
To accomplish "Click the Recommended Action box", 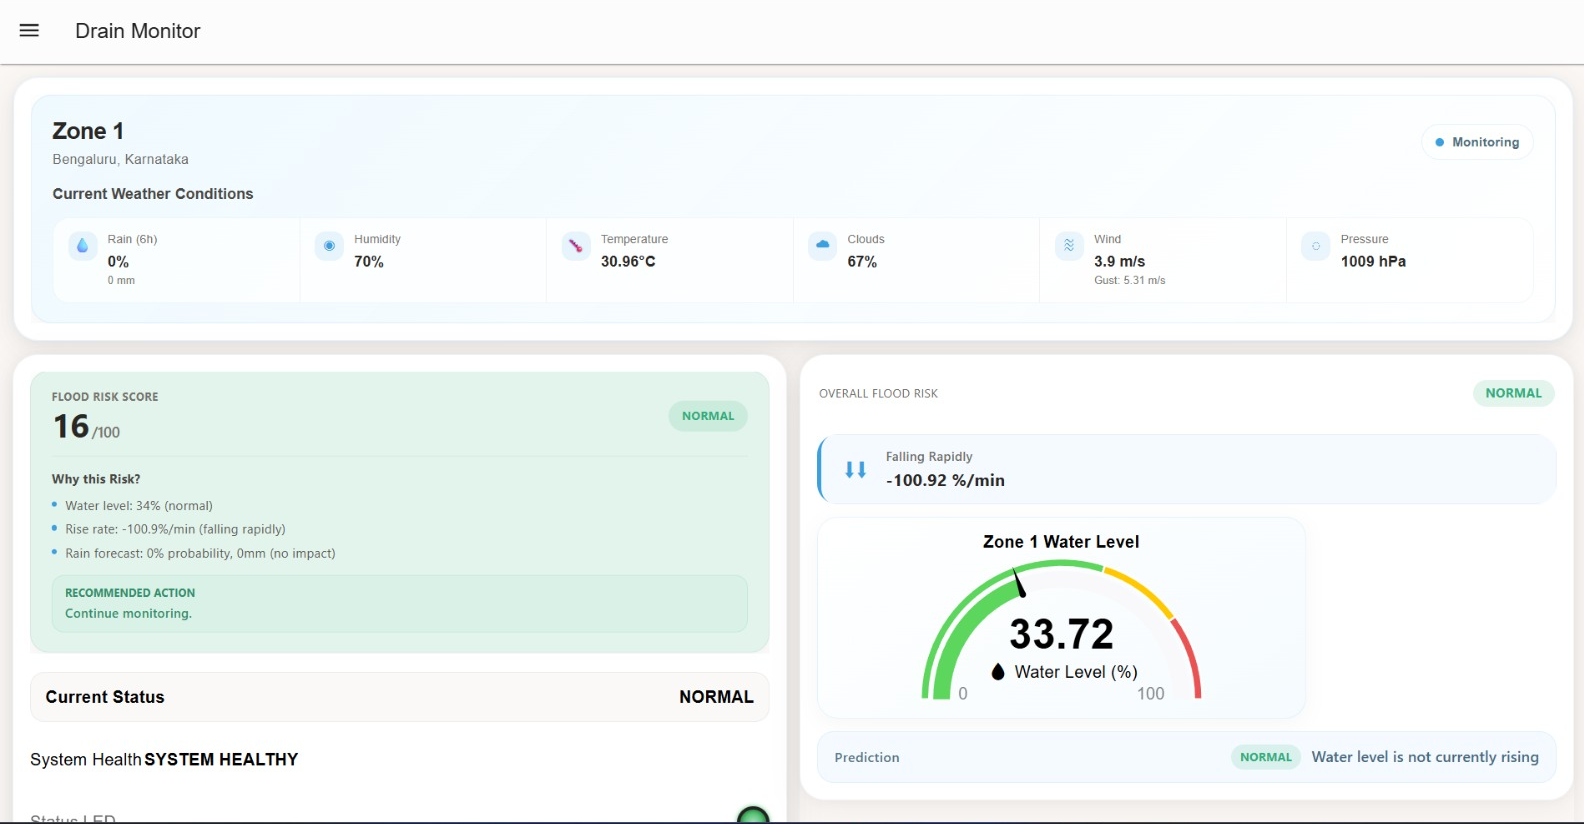I will [399, 603].
